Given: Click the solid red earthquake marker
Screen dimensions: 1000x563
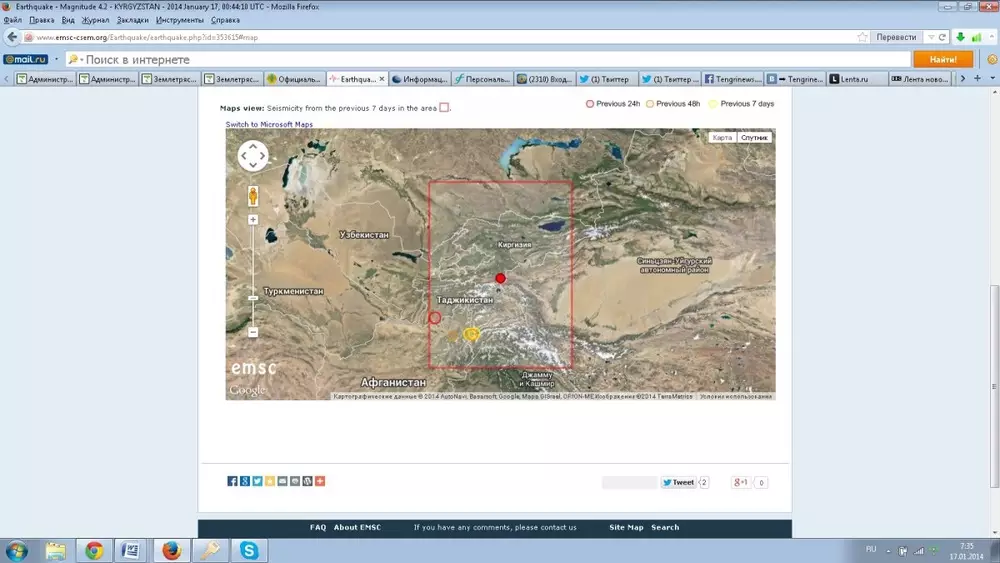Looking at the screenshot, I should click(x=501, y=278).
